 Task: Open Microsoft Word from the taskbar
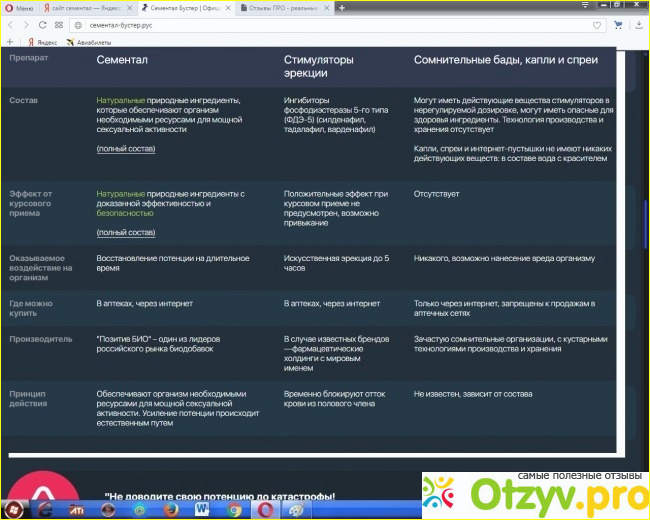click(x=202, y=510)
